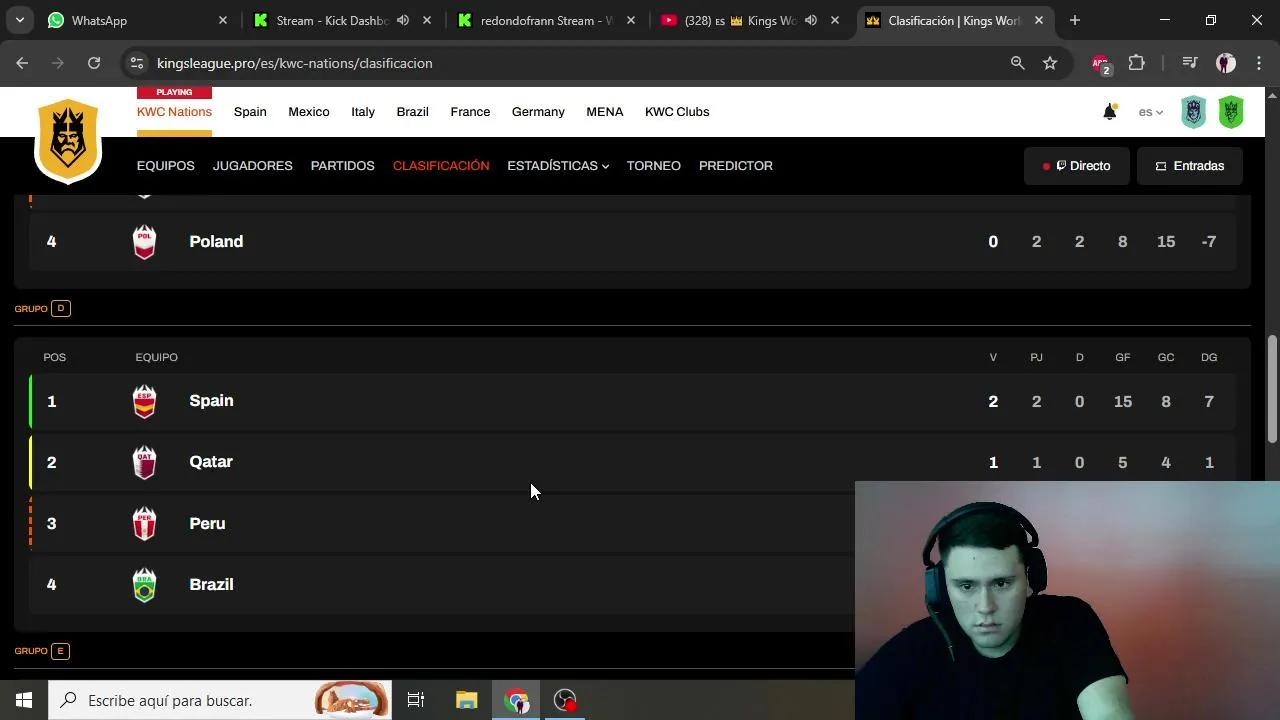Open the notifications bell icon

click(1109, 112)
